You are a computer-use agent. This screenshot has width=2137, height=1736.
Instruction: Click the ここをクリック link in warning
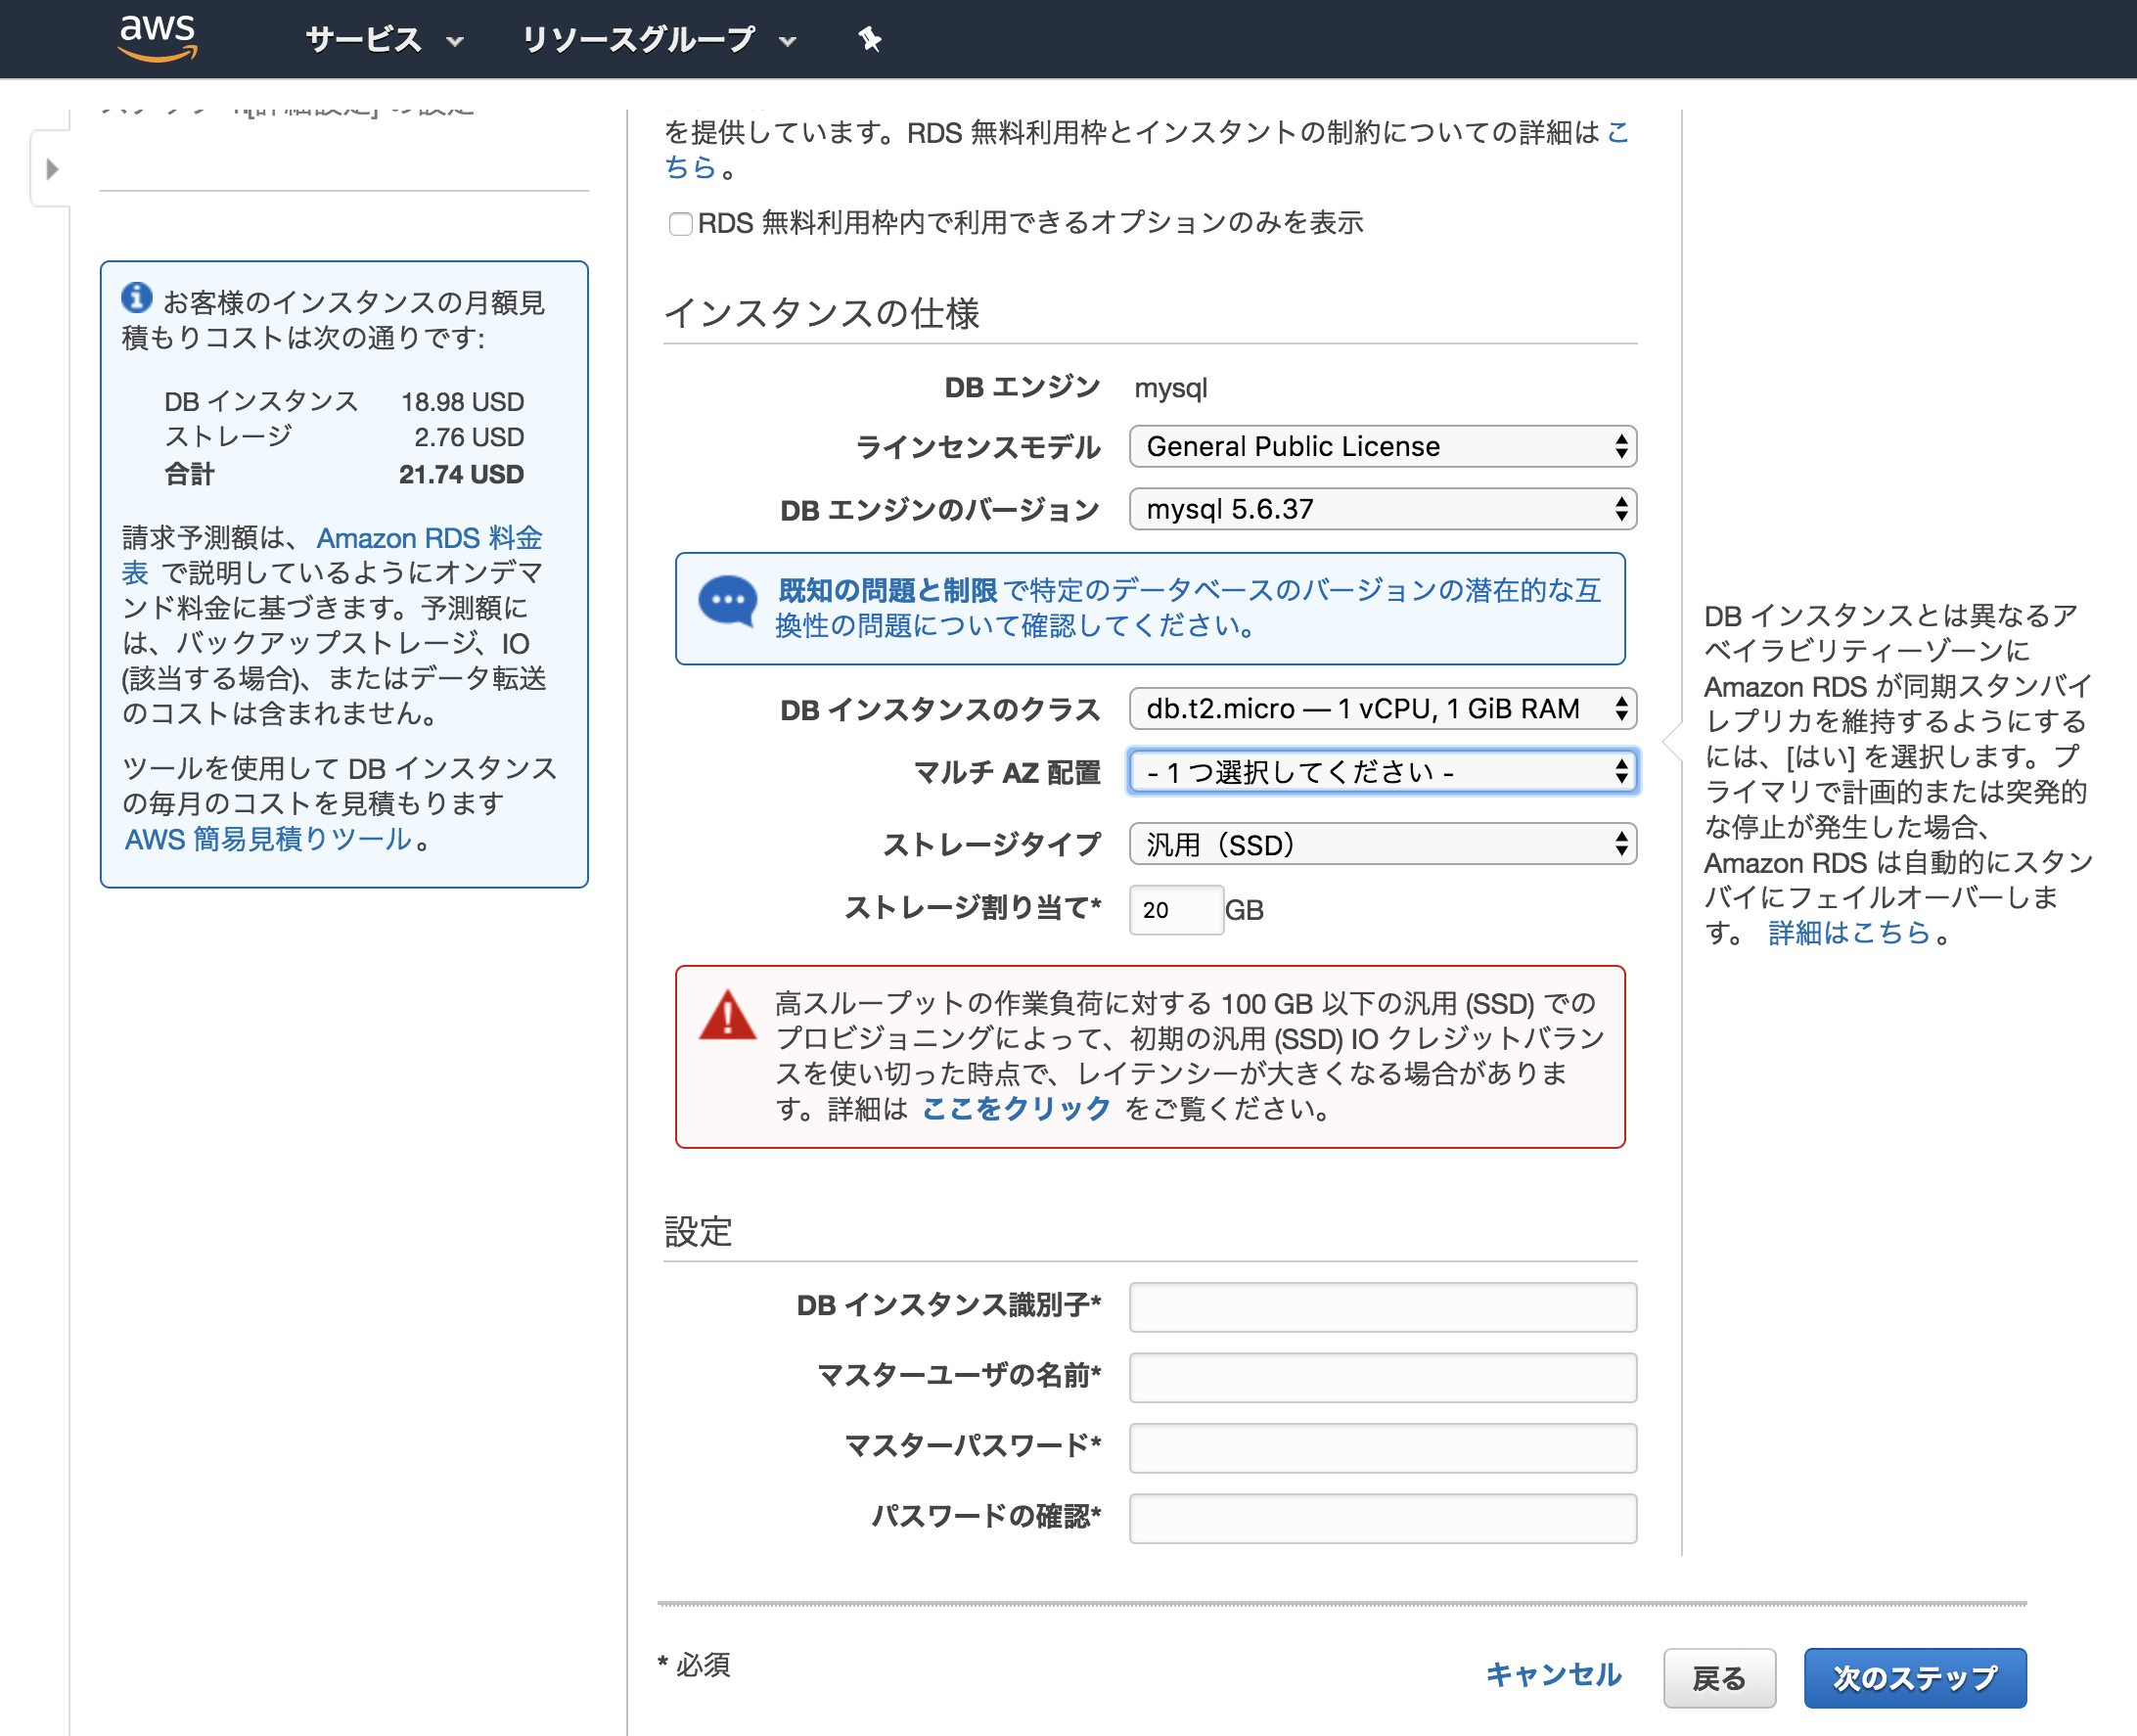1015,1108
